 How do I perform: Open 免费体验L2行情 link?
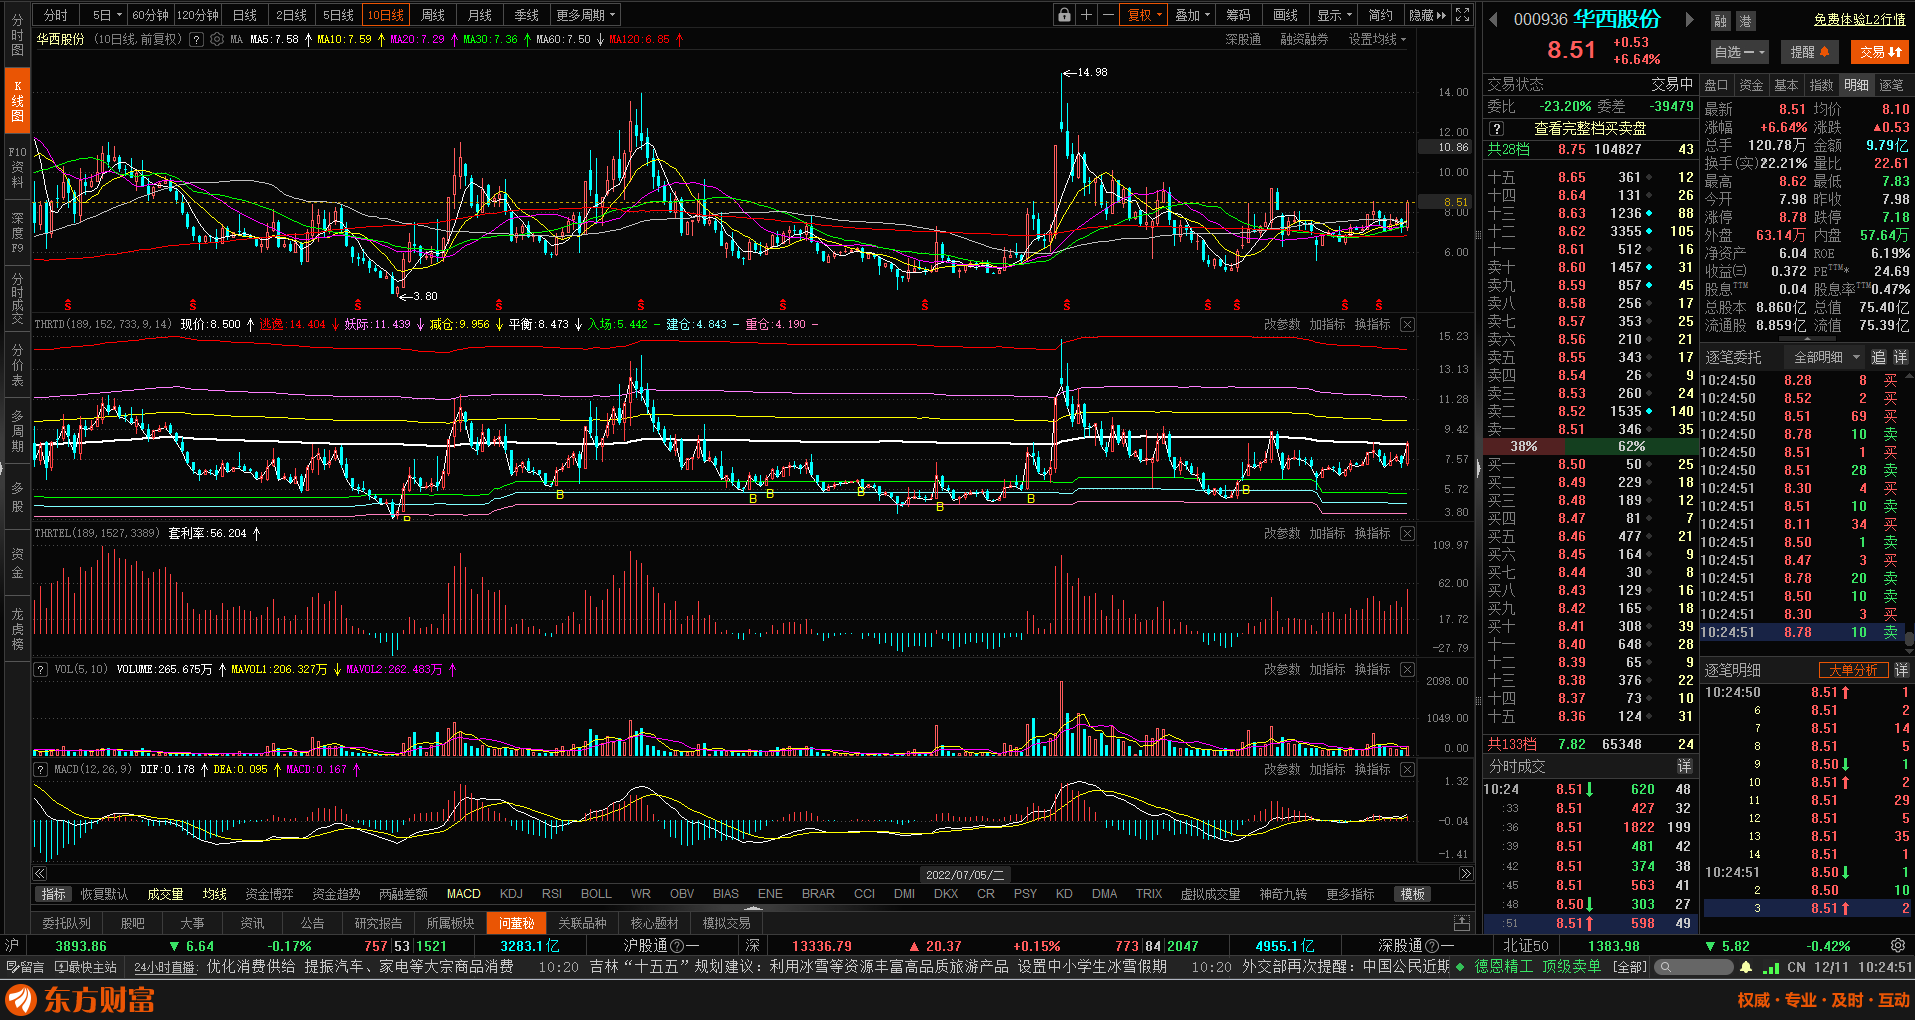tap(1860, 19)
